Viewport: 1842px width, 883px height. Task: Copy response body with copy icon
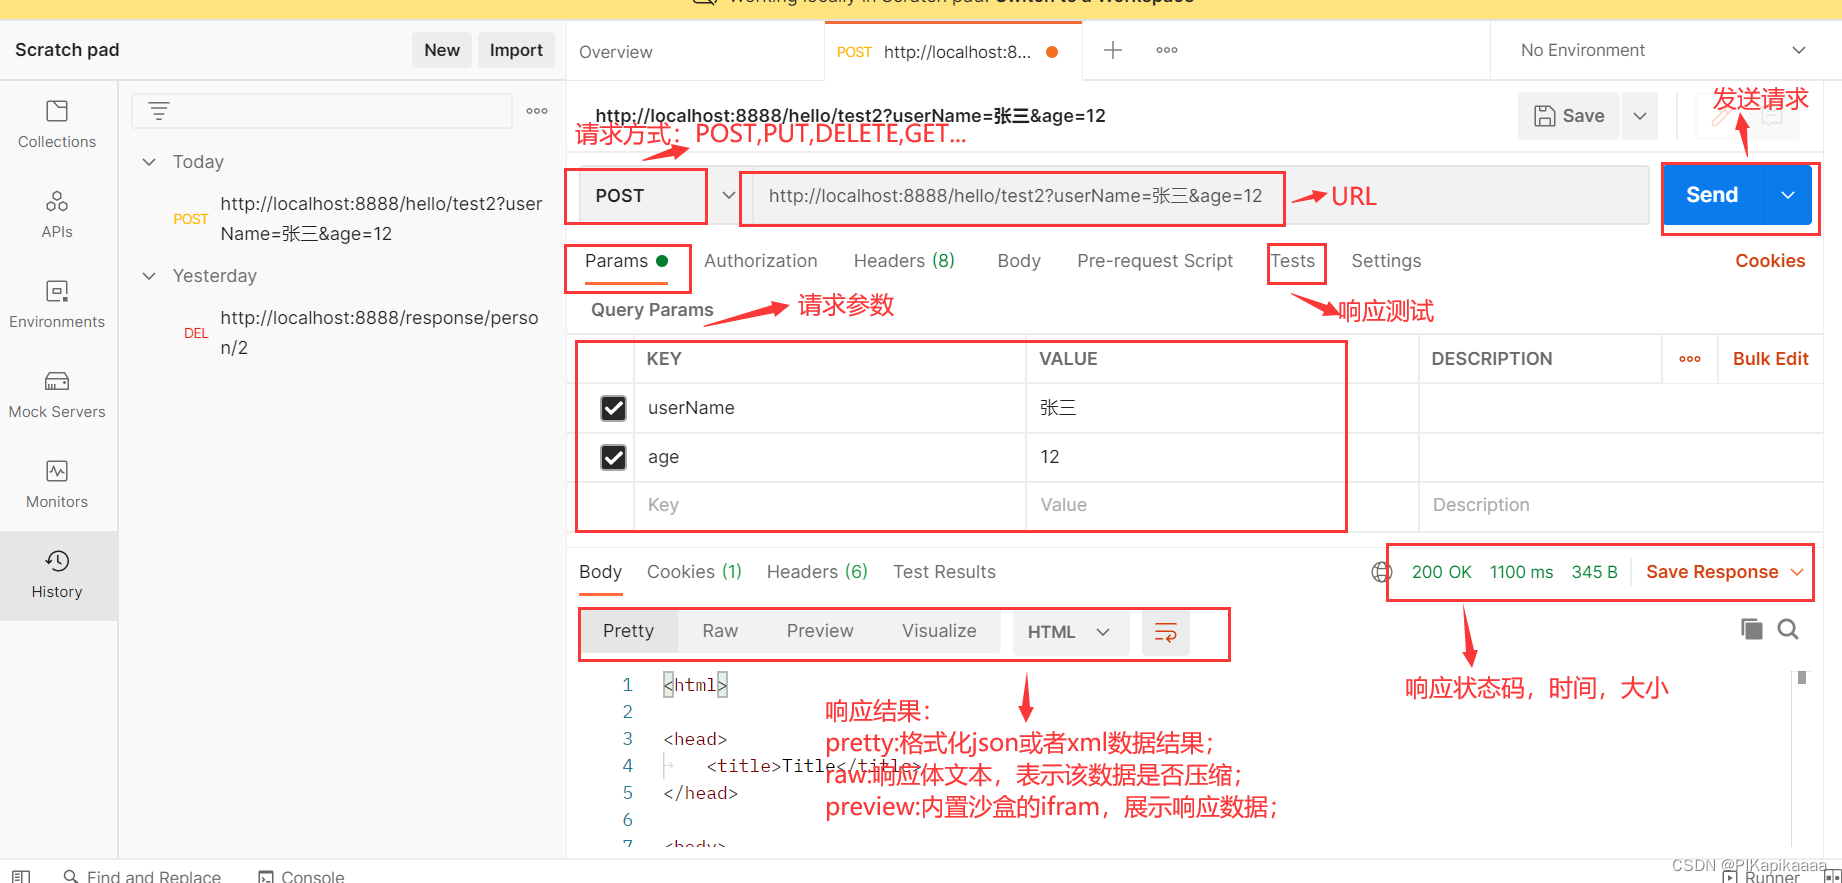tap(1751, 629)
